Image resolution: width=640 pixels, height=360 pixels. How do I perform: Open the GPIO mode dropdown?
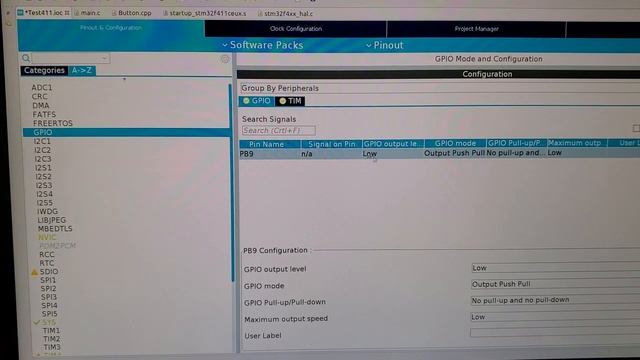pyautogui.click(x=555, y=284)
